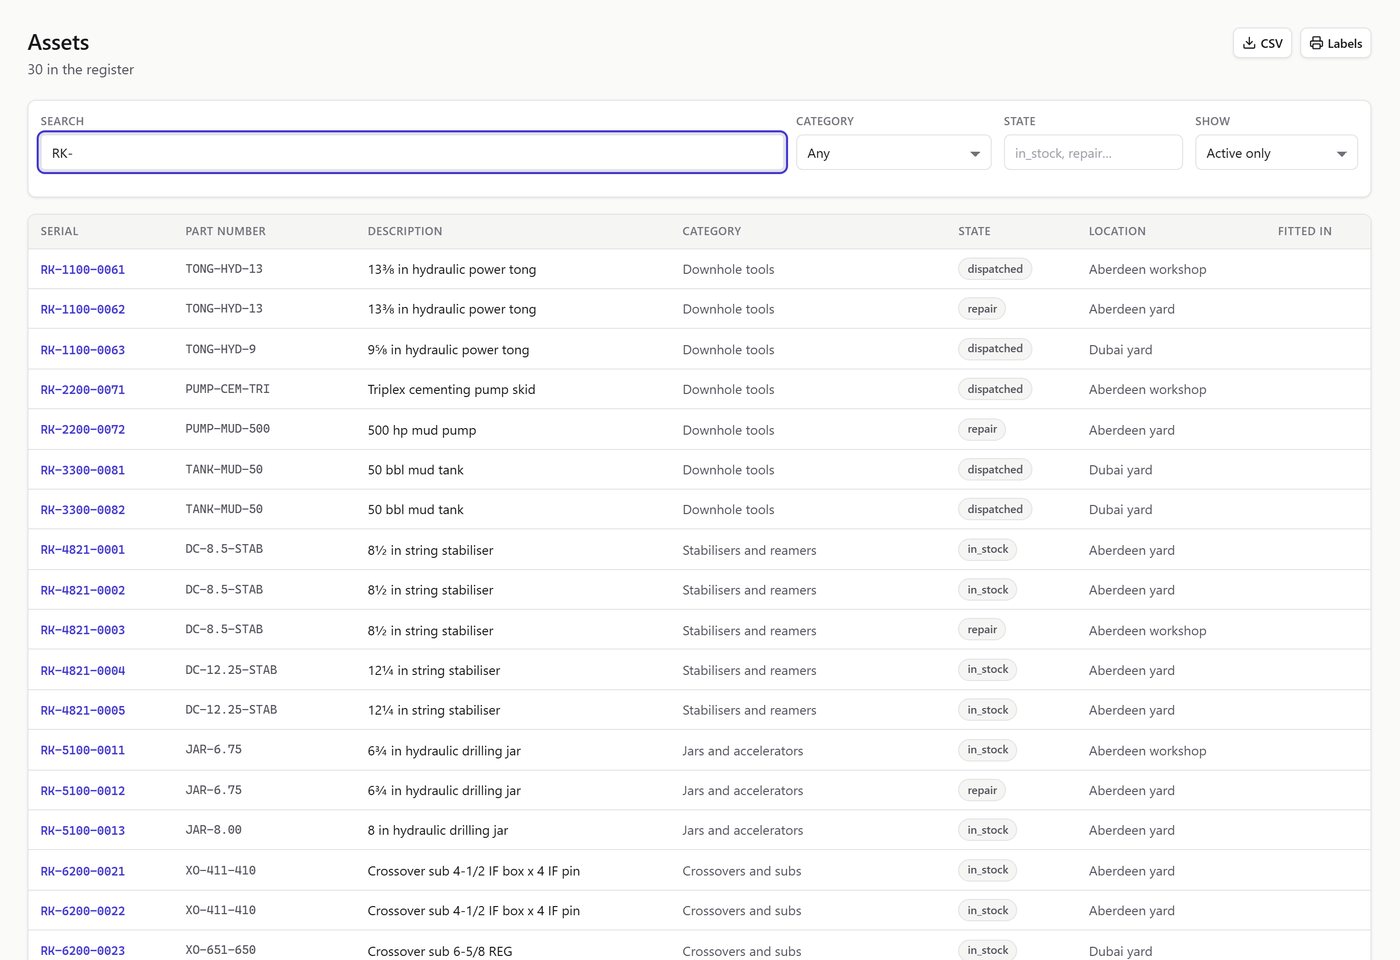The width and height of the screenshot is (1400, 960).
Task: Click dispatched badge in RK-1100-0061 row
Action: pos(995,269)
